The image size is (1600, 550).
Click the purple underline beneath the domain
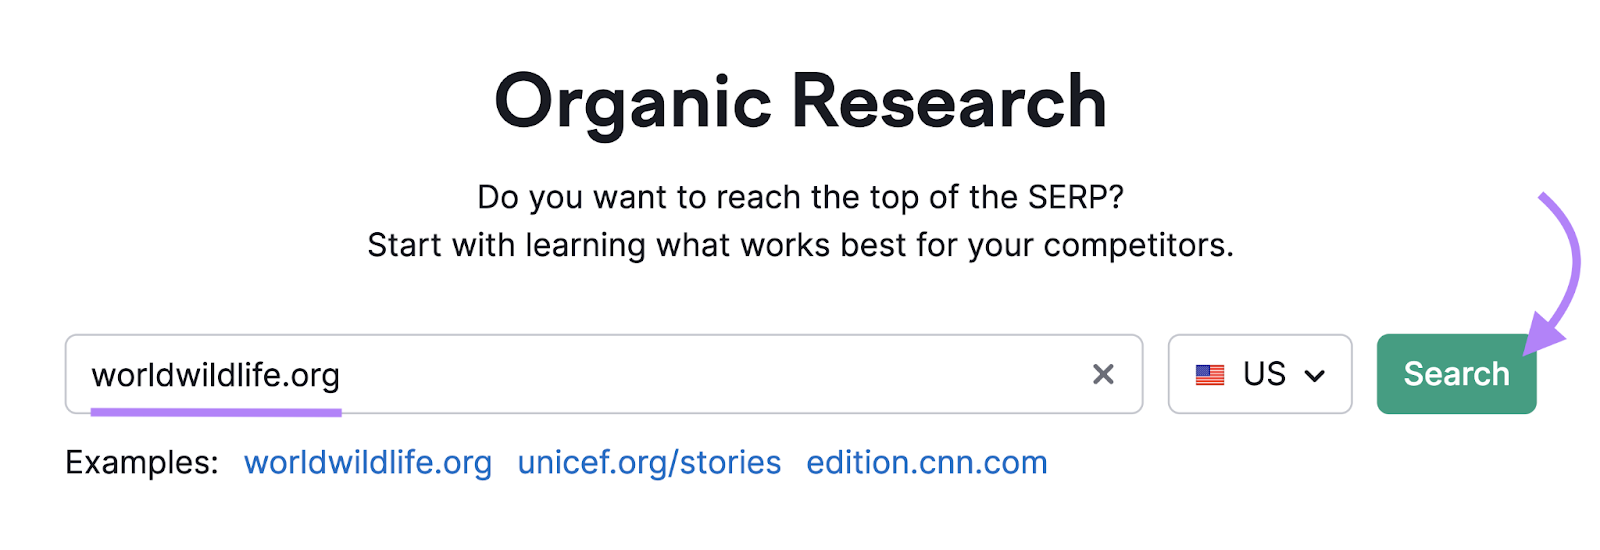[216, 411]
